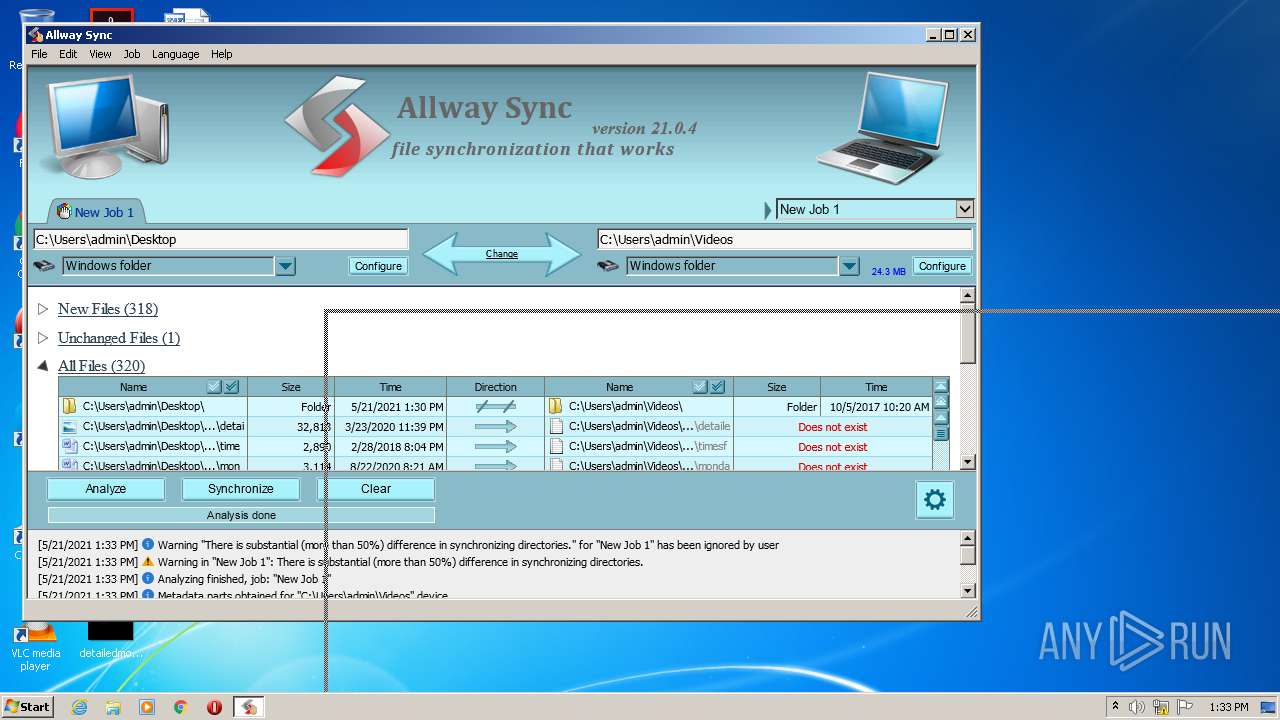The height and width of the screenshot is (720, 1280).
Task: Select the folder icon of Desktop row
Action: [x=69, y=406]
